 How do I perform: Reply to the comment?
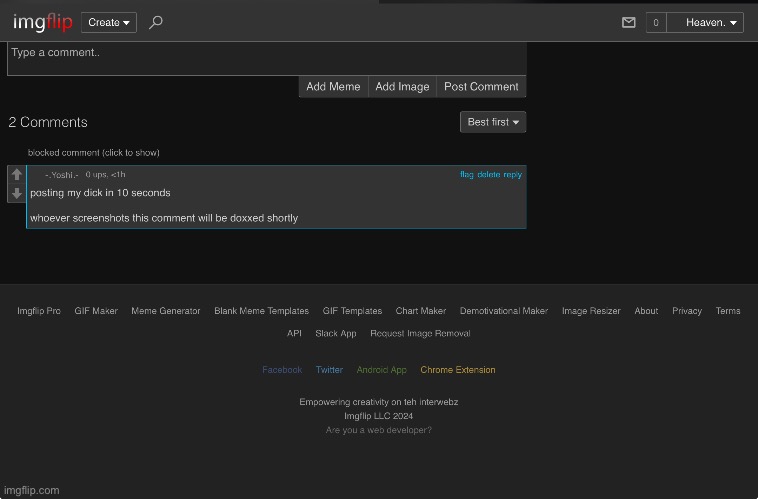pyautogui.click(x=512, y=175)
